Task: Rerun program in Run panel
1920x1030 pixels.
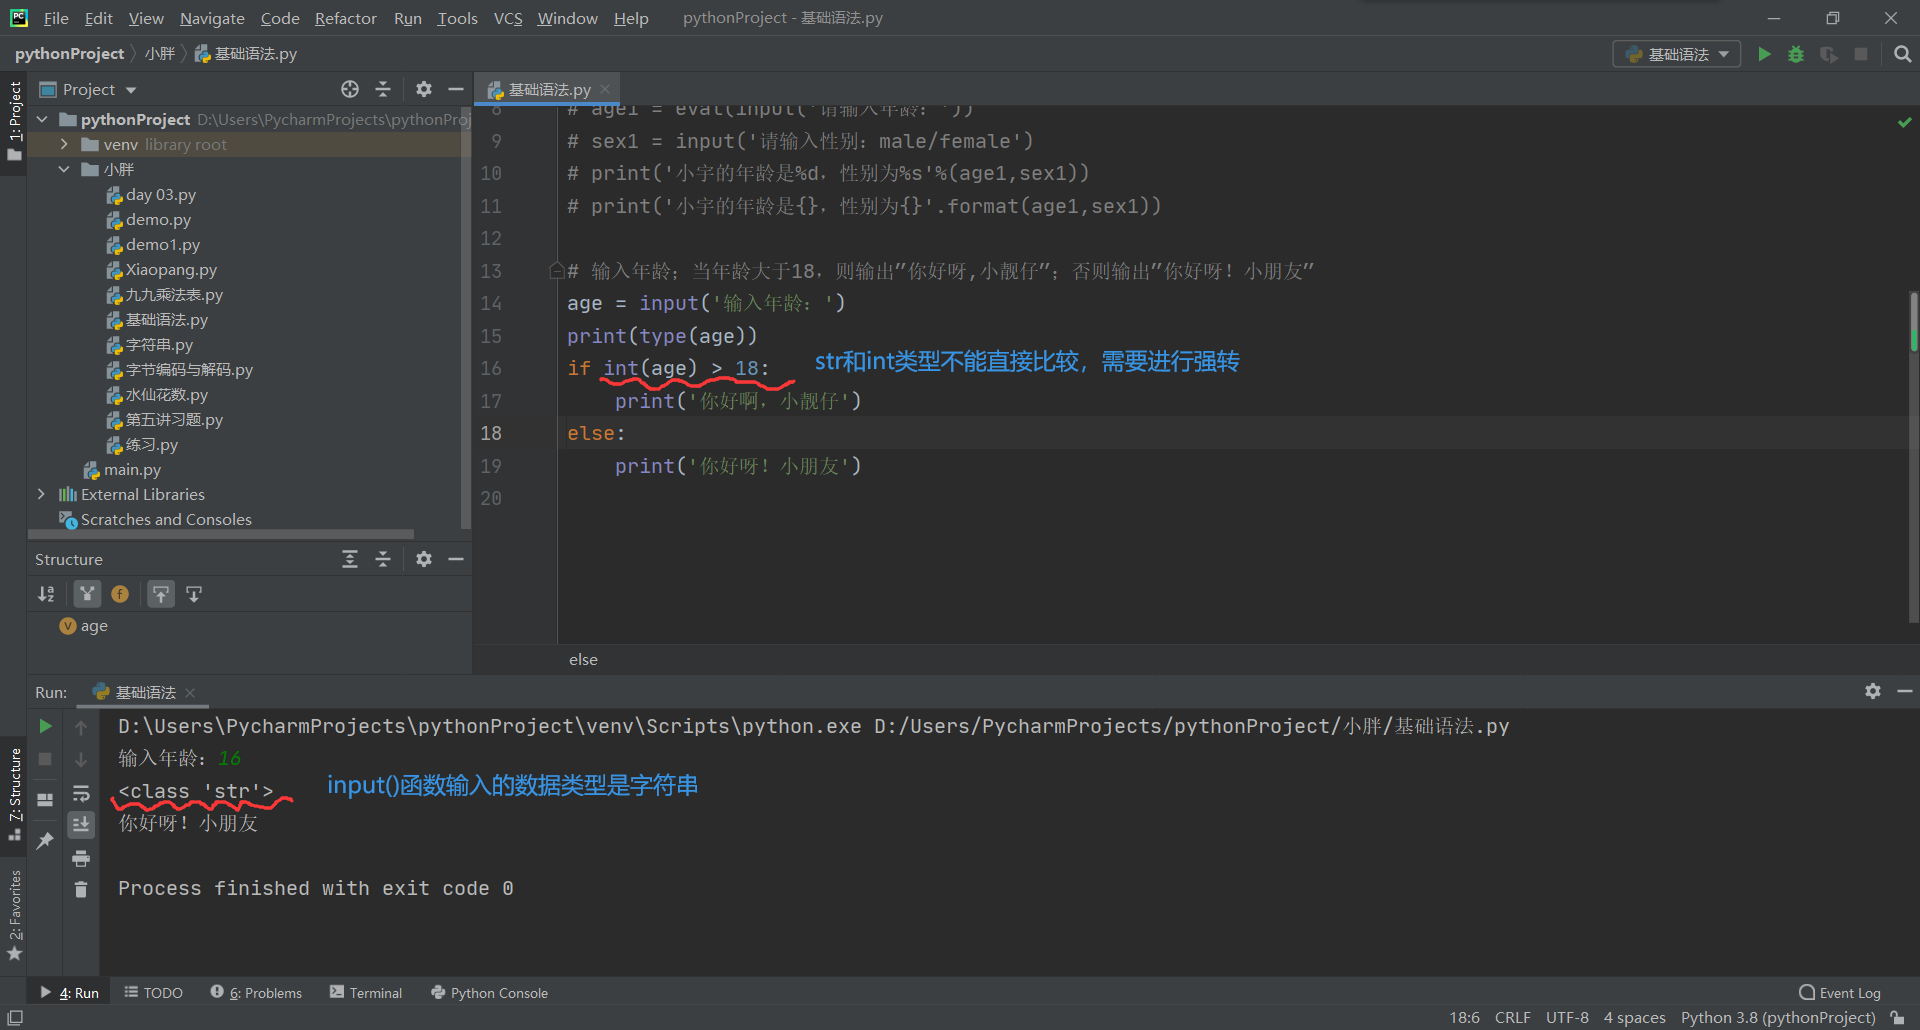Action: pyautogui.click(x=45, y=726)
